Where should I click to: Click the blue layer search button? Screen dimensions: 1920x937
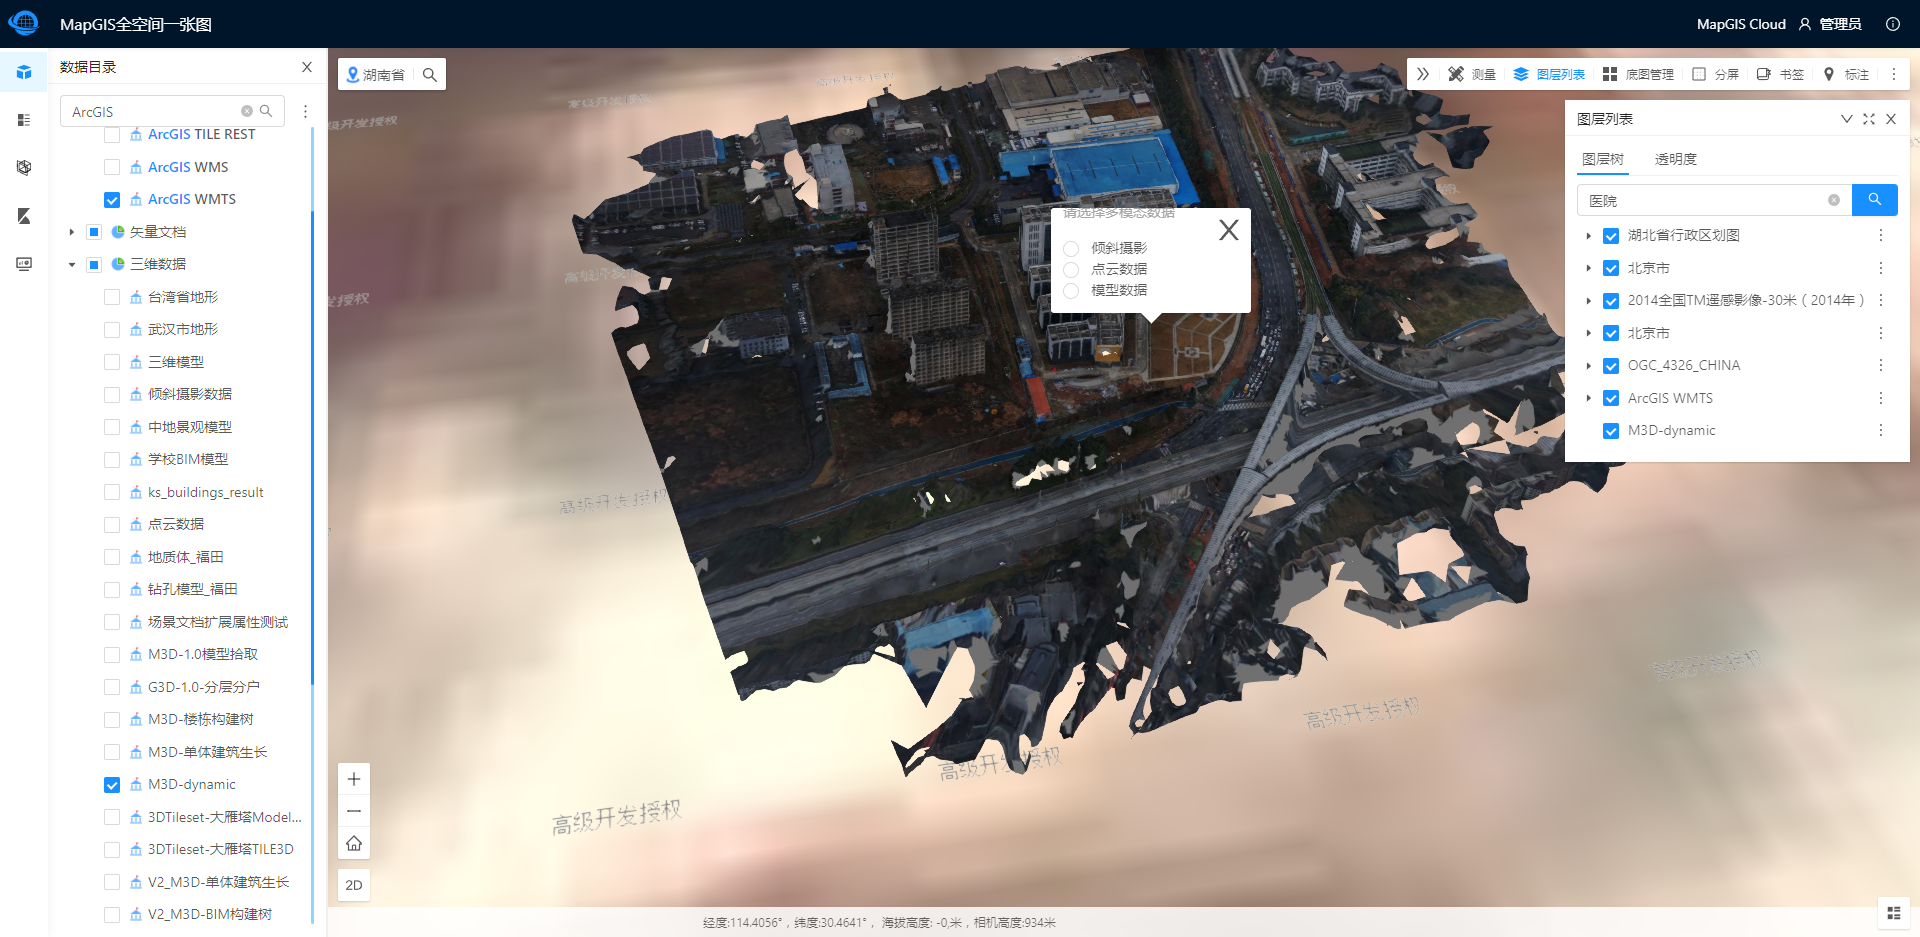(x=1875, y=200)
